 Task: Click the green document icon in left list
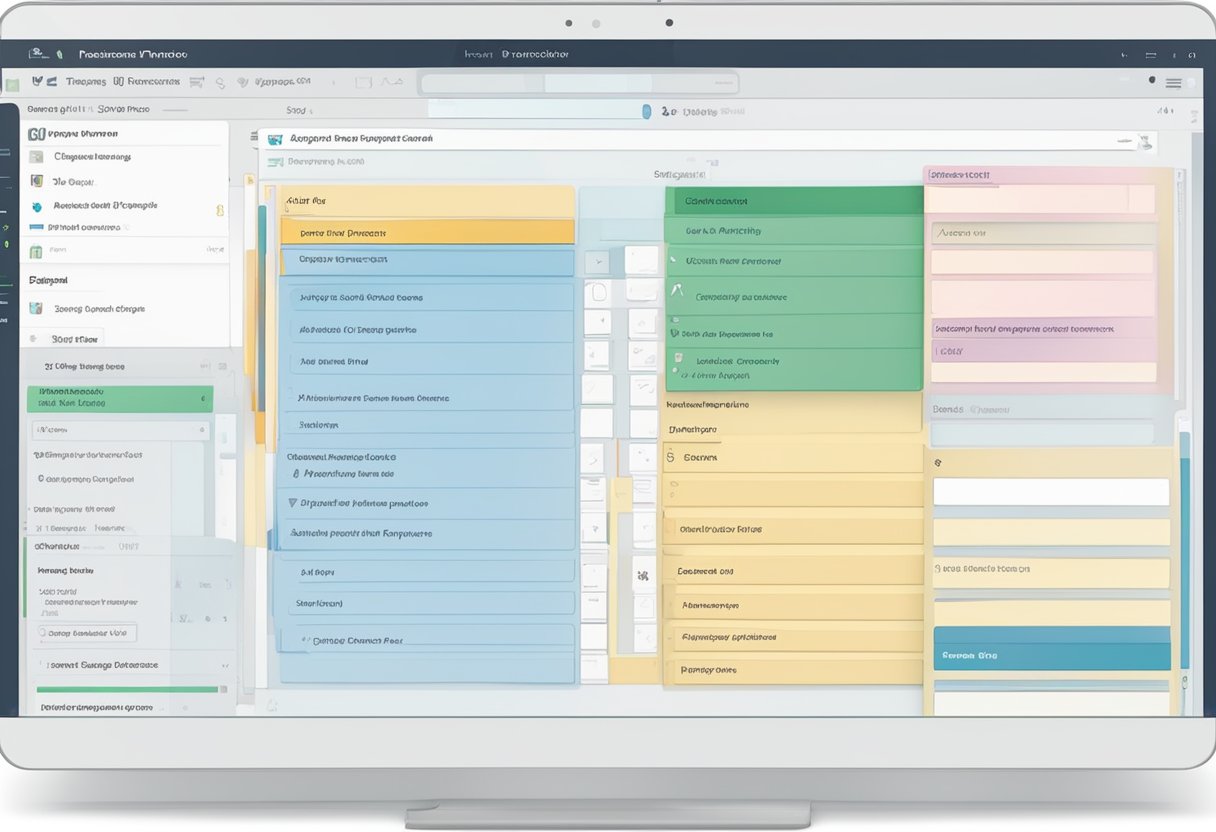click(36, 252)
